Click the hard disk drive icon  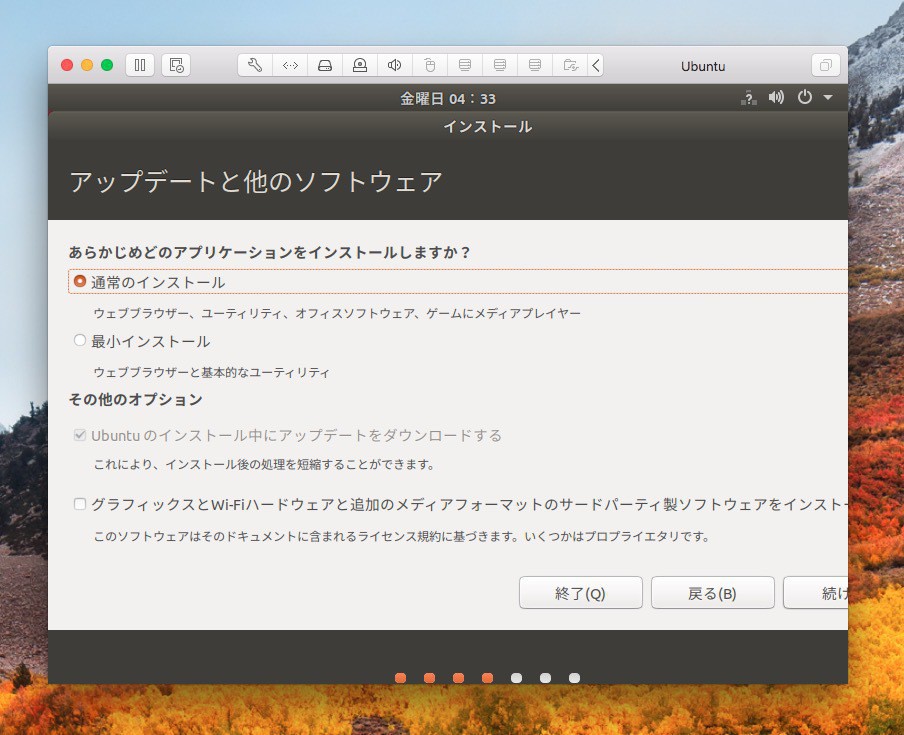(324, 66)
